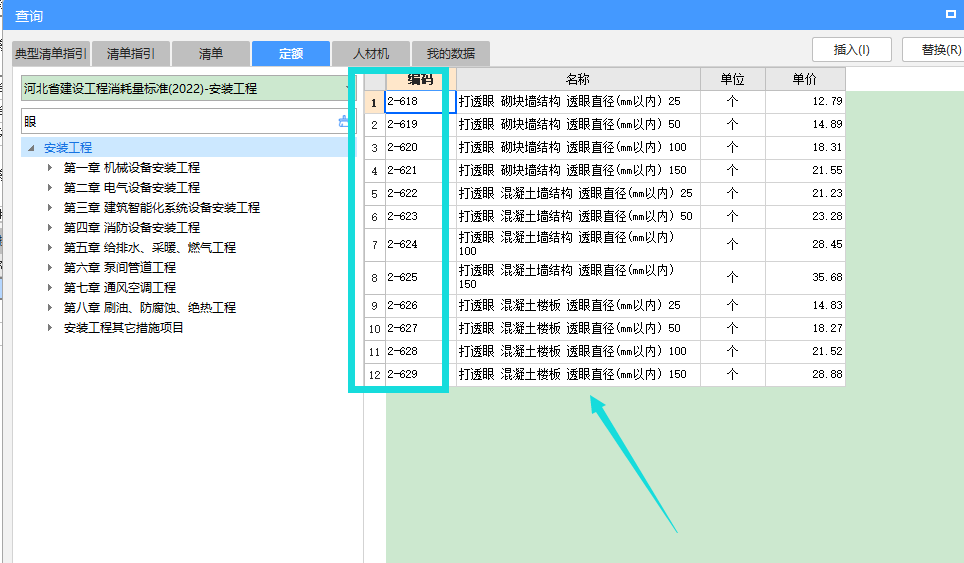Image resolution: width=964 pixels, height=563 pixels.
Task: Select 第七章 通风空调工程 label
Action: pos(120,287)
